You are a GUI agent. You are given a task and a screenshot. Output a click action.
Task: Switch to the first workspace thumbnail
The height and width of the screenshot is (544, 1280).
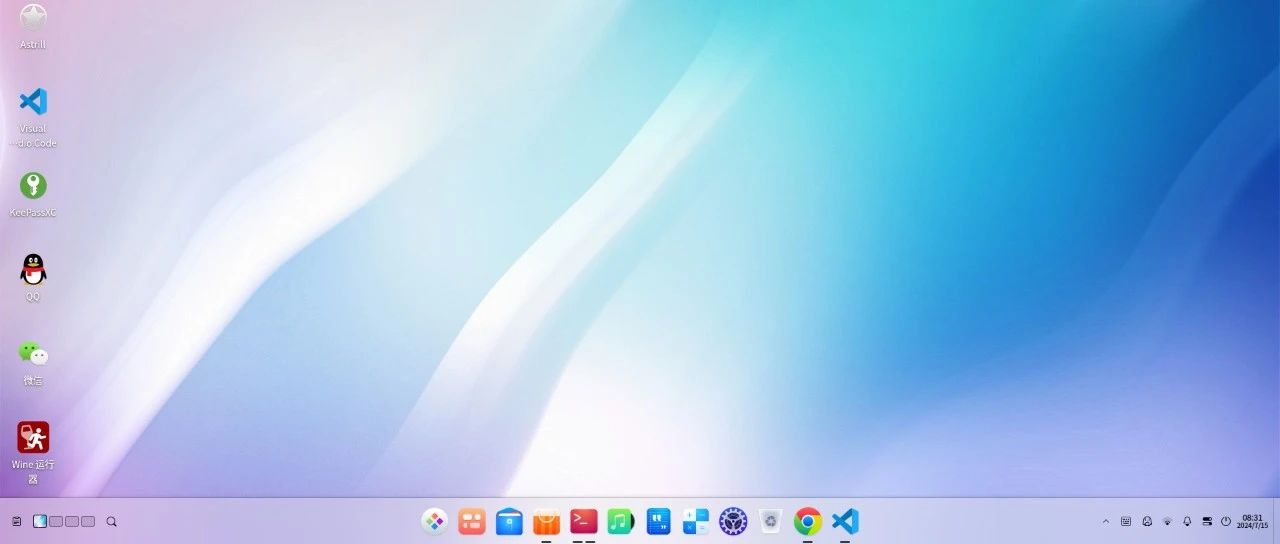tap(40, 521)
